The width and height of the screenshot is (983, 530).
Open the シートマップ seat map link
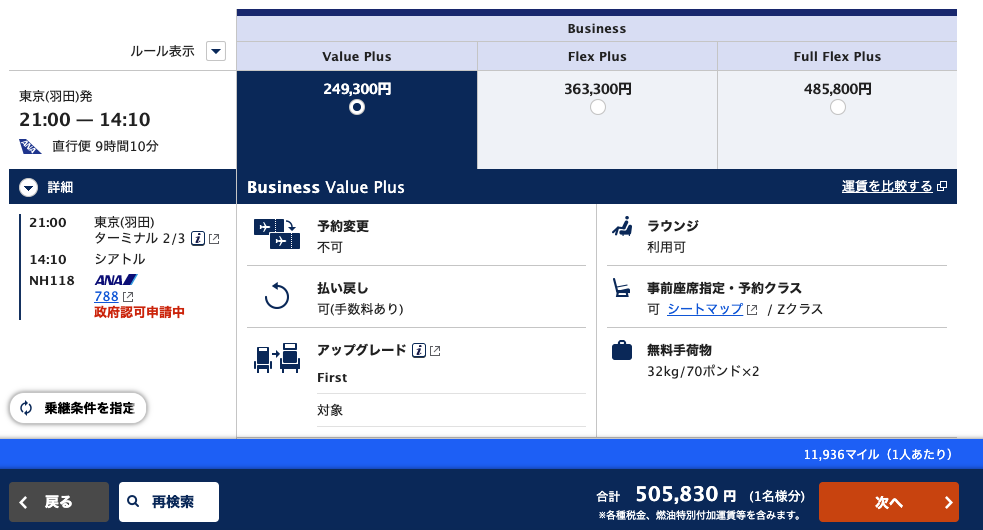tap(705, 310)
